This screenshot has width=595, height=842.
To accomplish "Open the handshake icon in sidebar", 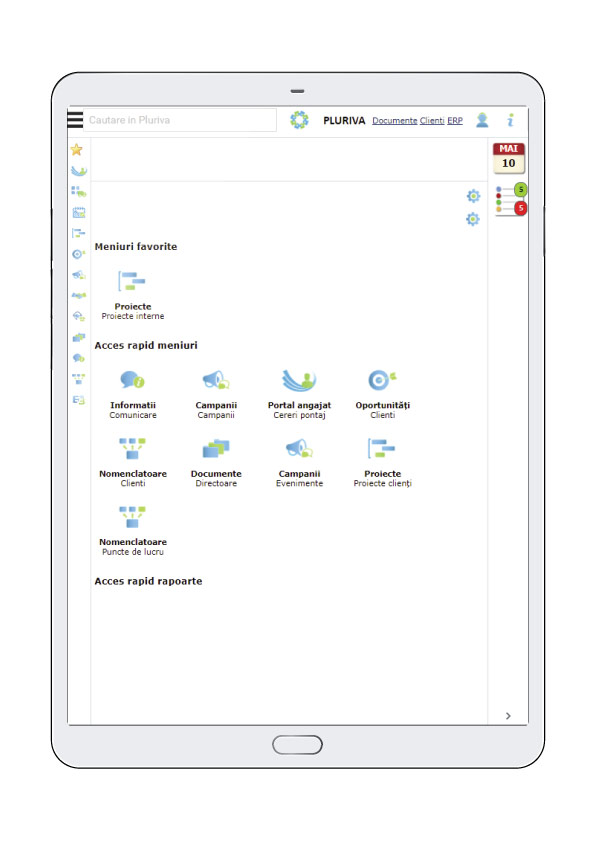I will tap(78, 295).
